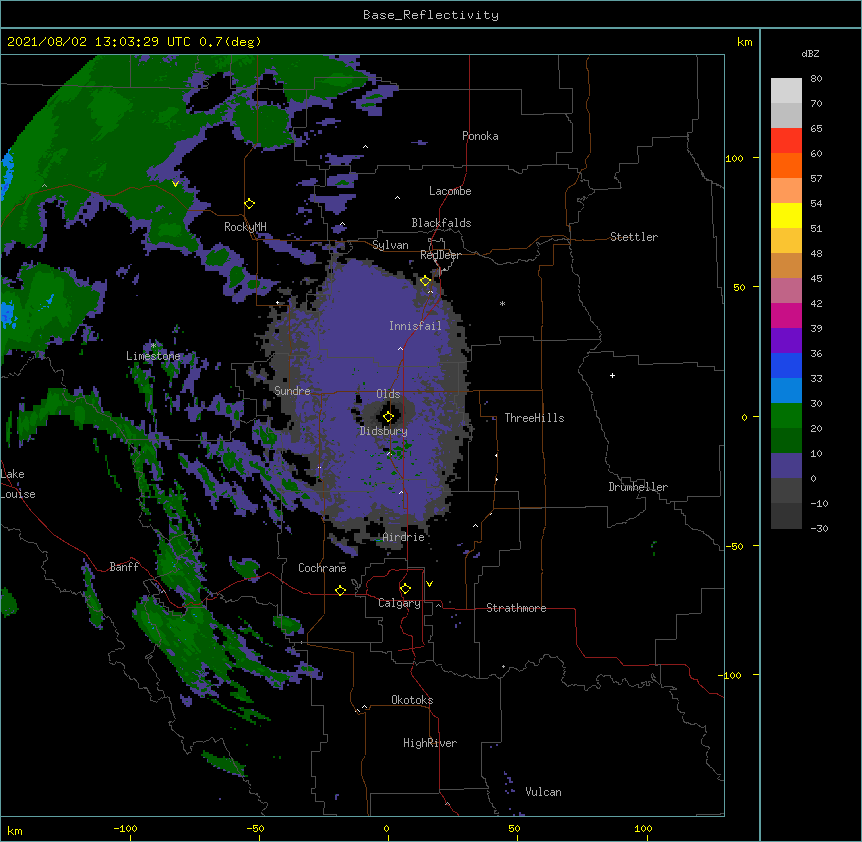Click the Airdrie city label
The image size is (862, 842).
point(404,537)
